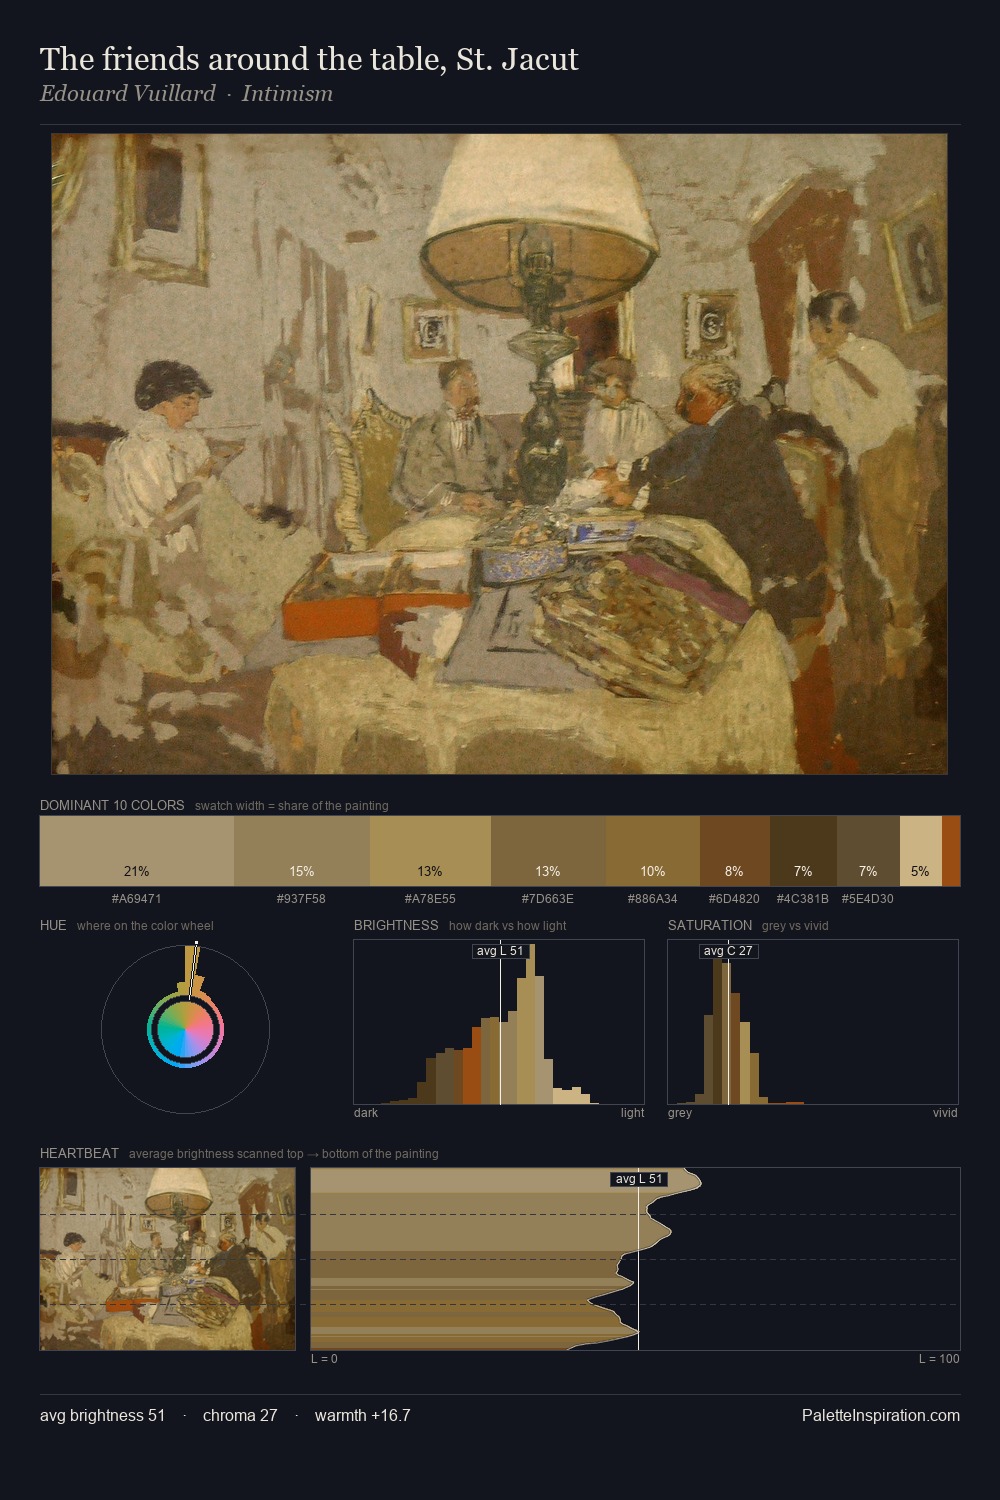Click the 'dark' axis label
The image size is (1000, 1500).
click(366, 1113)
